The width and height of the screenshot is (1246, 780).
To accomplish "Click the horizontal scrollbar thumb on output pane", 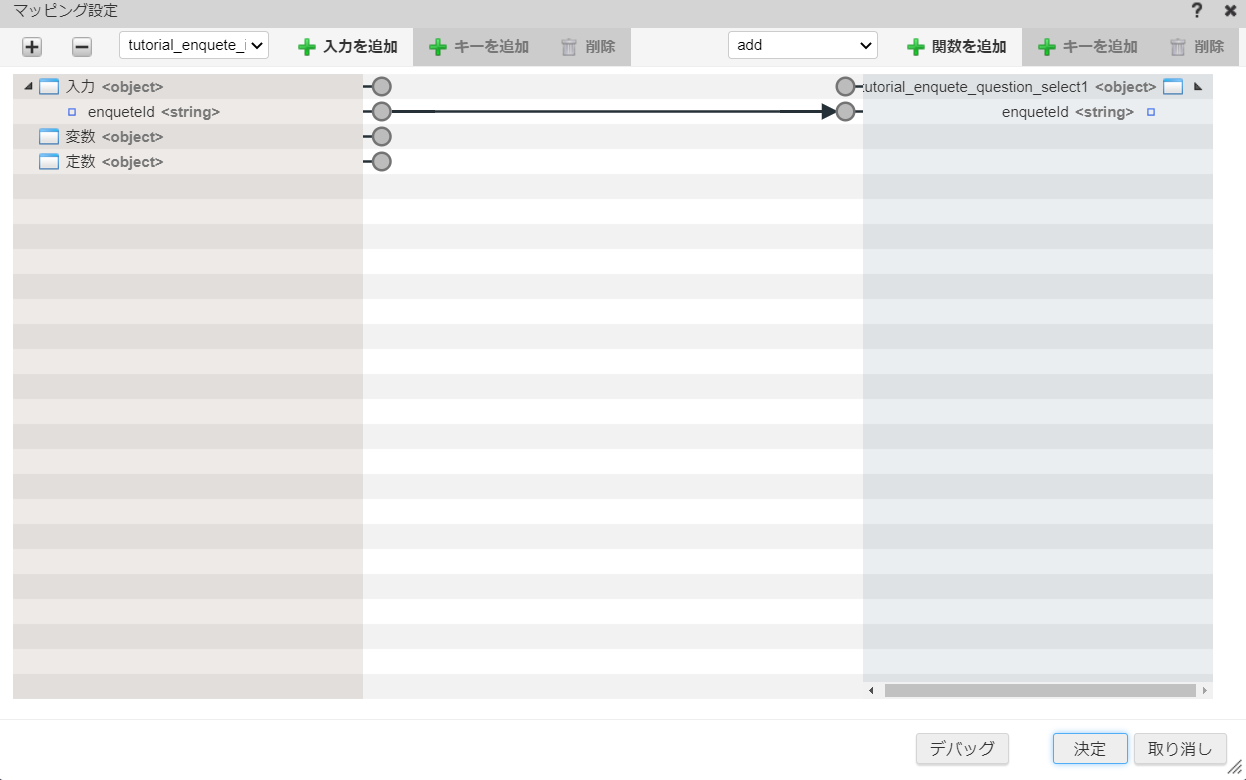I will 1040,690.
